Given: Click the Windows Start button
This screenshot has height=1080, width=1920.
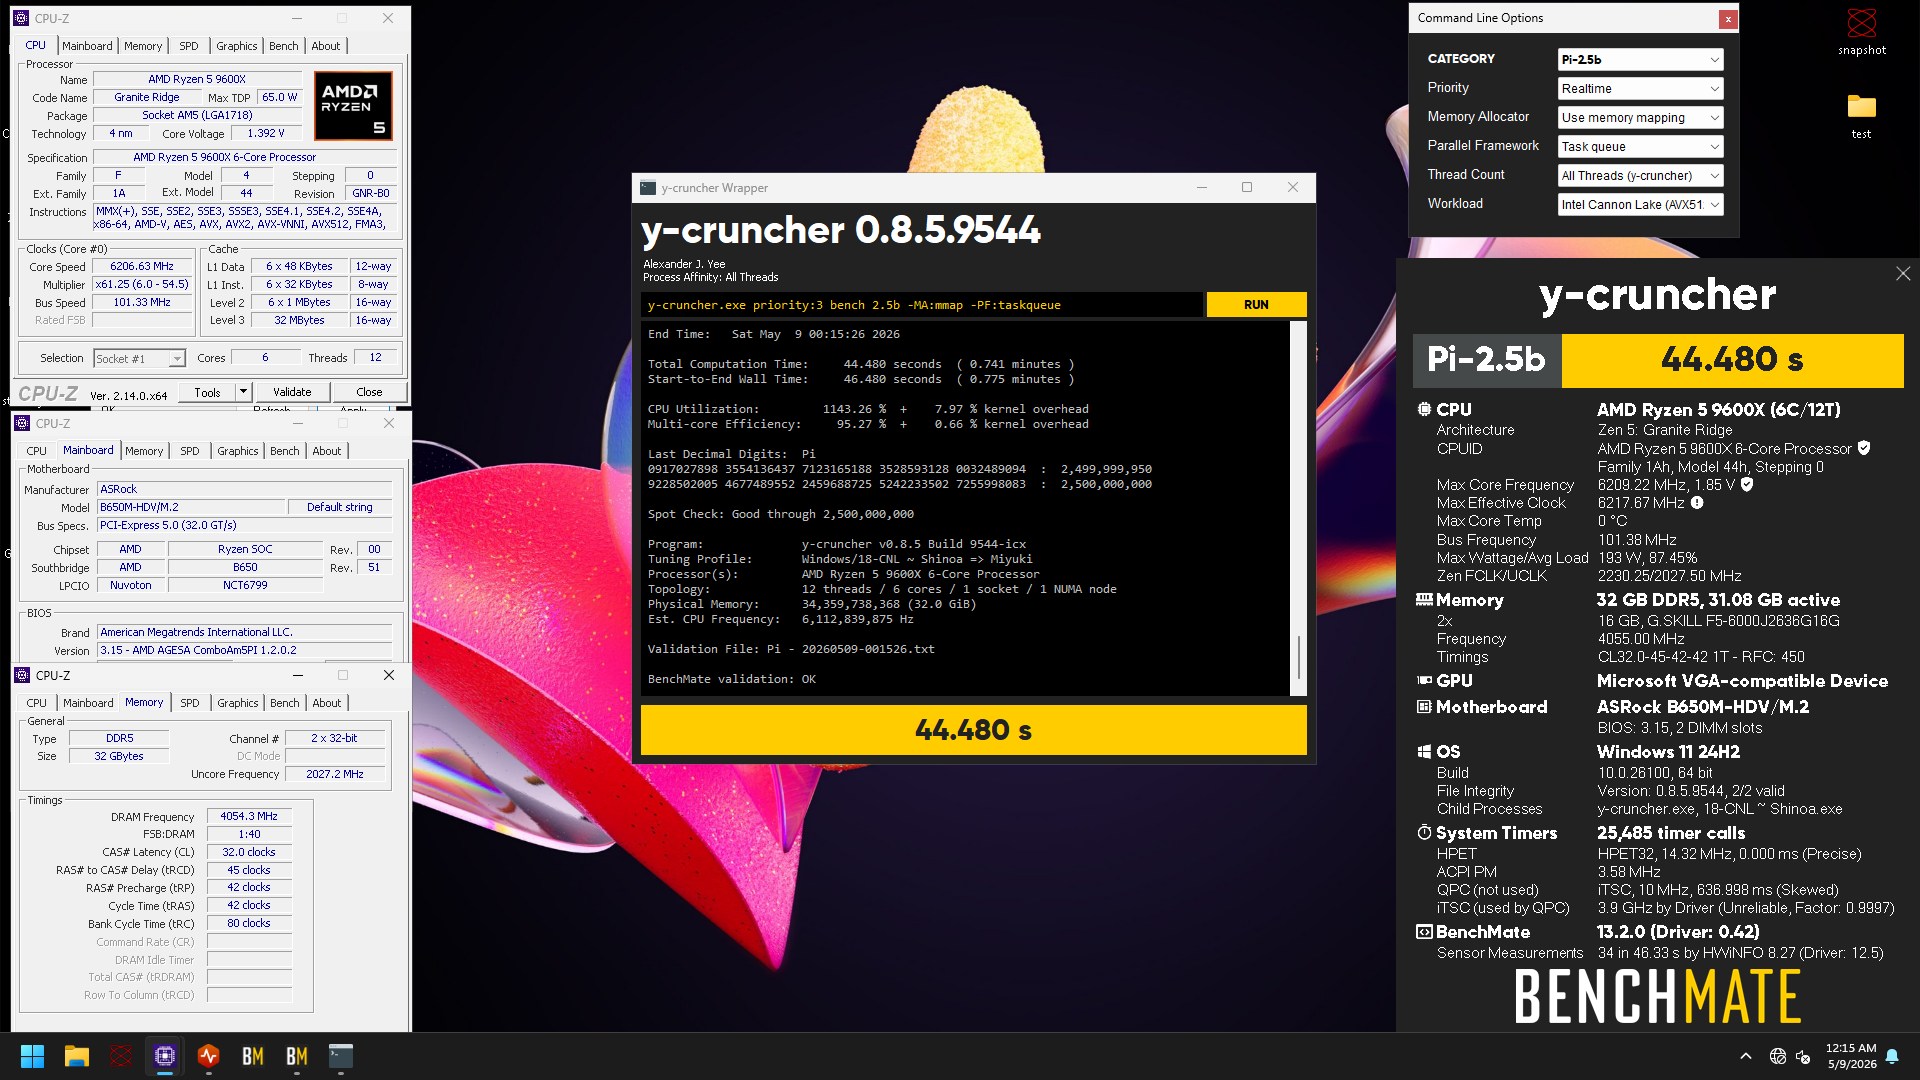Looking at the screenshot, I should click(32, 1056).
